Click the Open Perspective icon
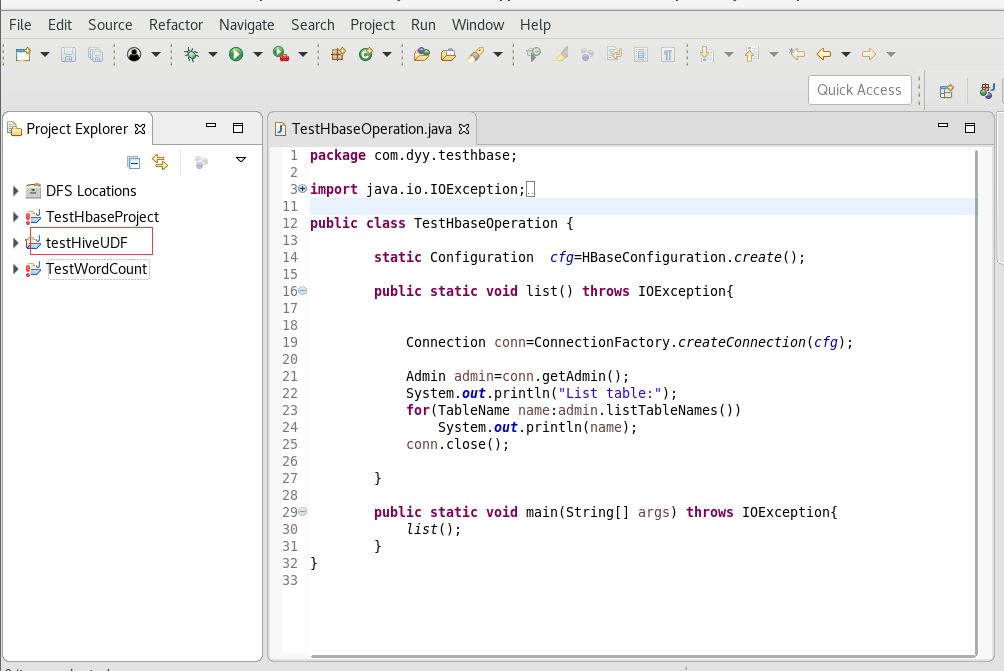The width and height of the screenshot is (1004, 671). (946, 91)
